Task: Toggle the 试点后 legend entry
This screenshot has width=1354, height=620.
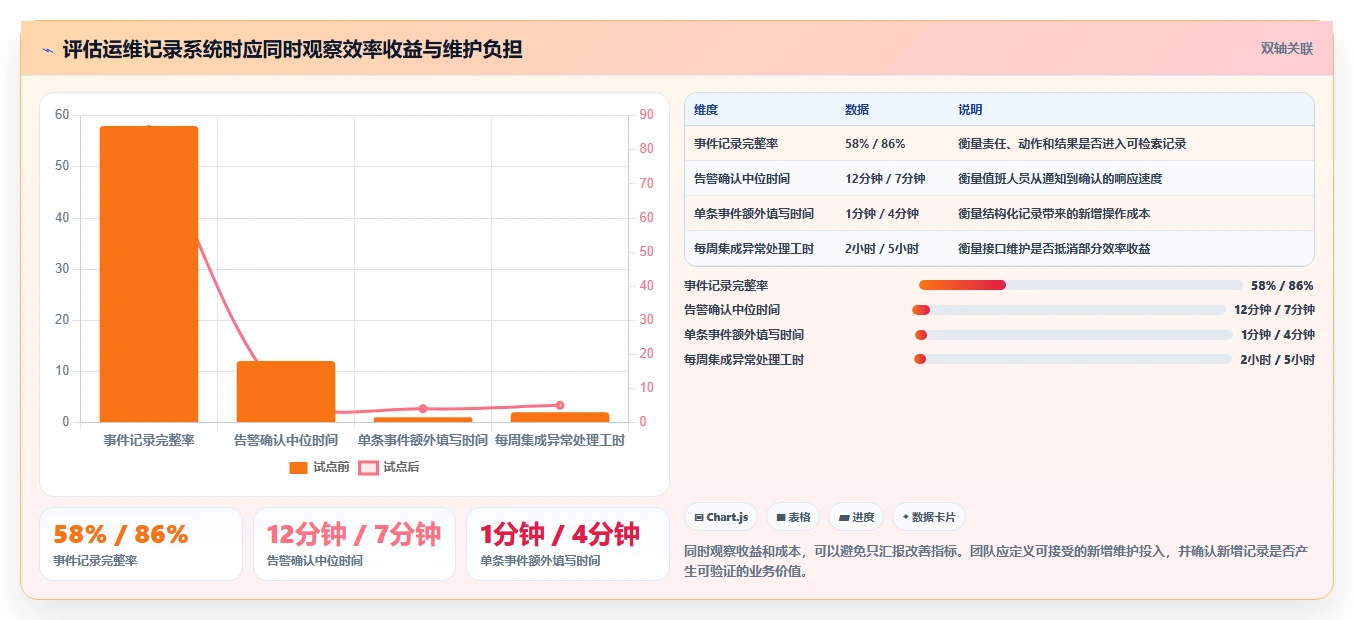Action: tap(389, 467)
